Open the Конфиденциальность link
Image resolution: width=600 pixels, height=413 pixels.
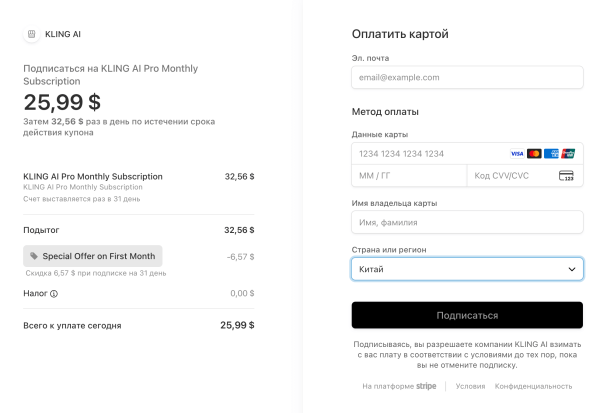pos(534,386)
